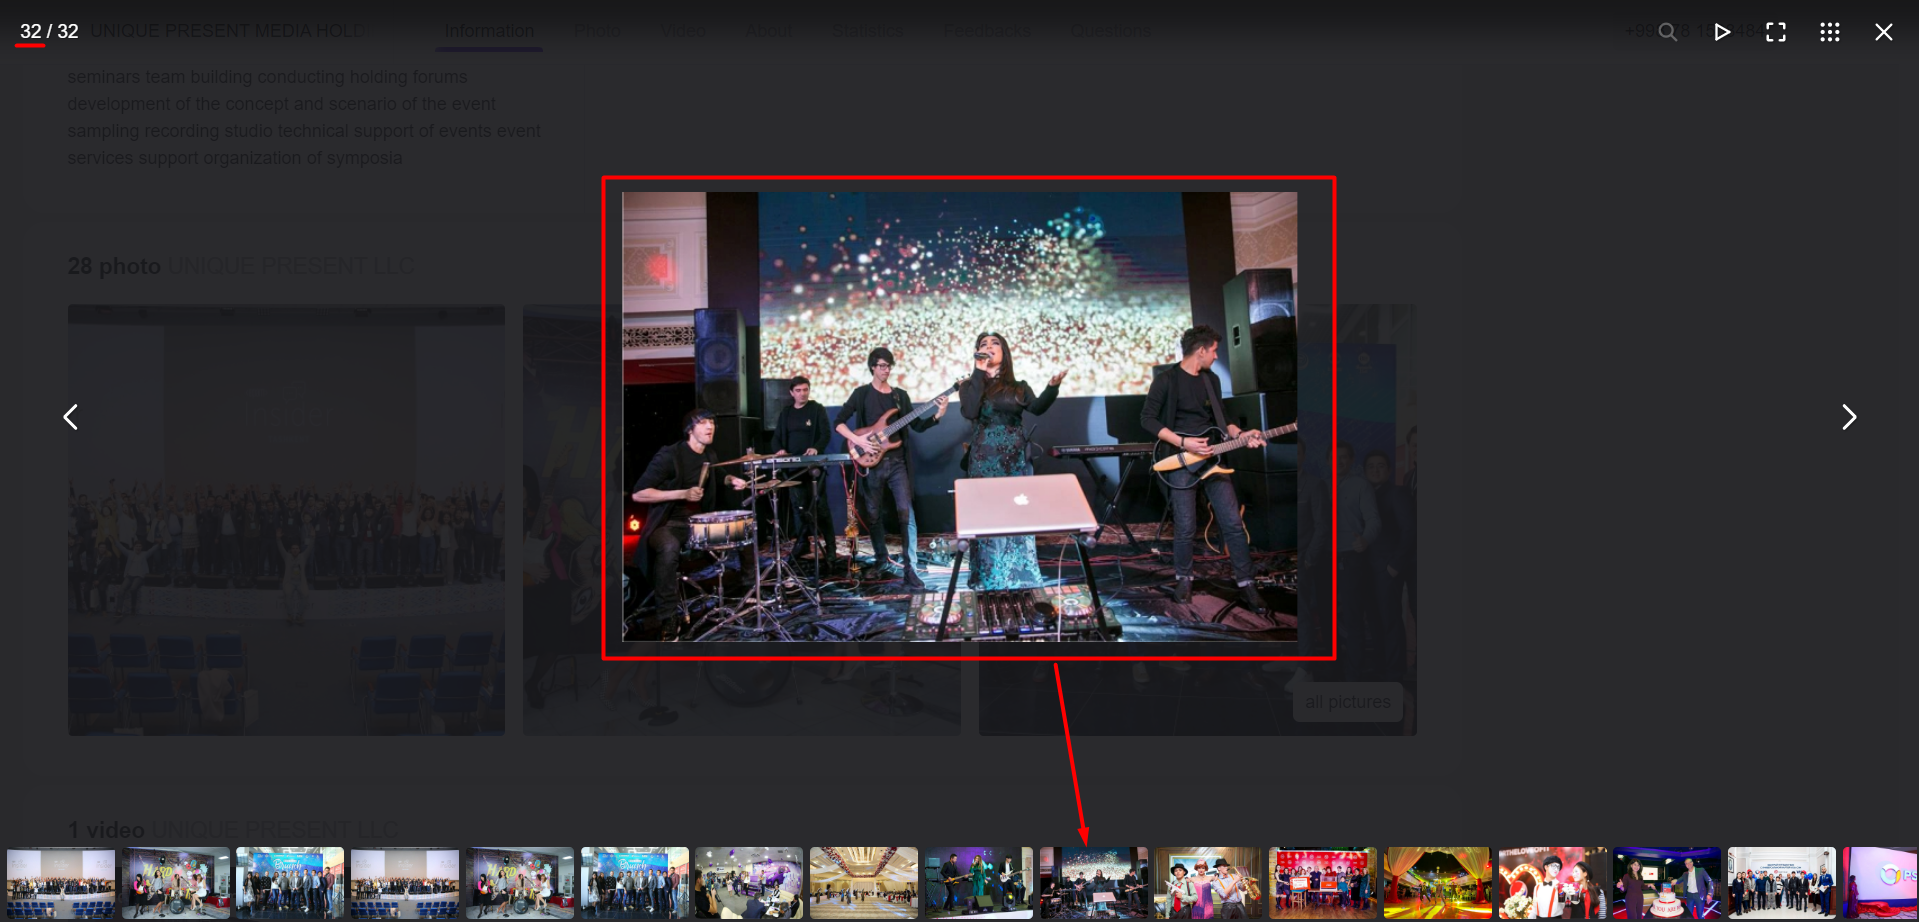Open the retro trio with saxophone thumbnail
The image size is (1919, 922).
1208,883
